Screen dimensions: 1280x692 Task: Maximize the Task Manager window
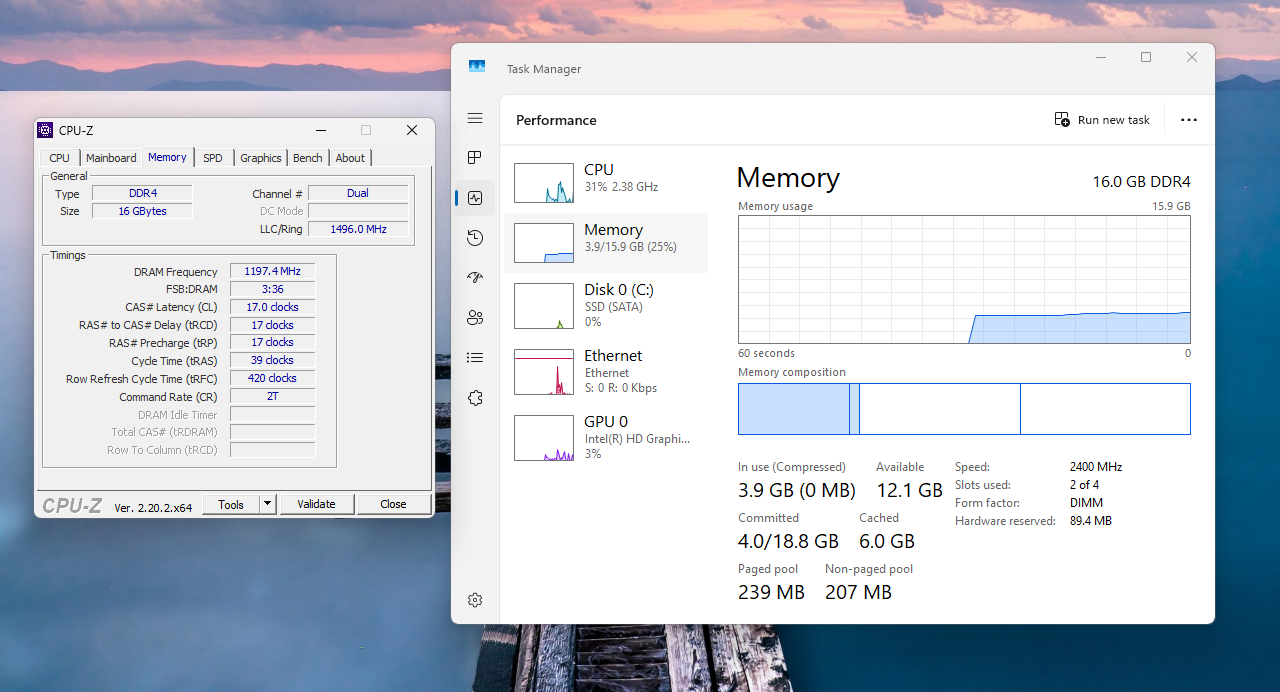coord(1146,57)
